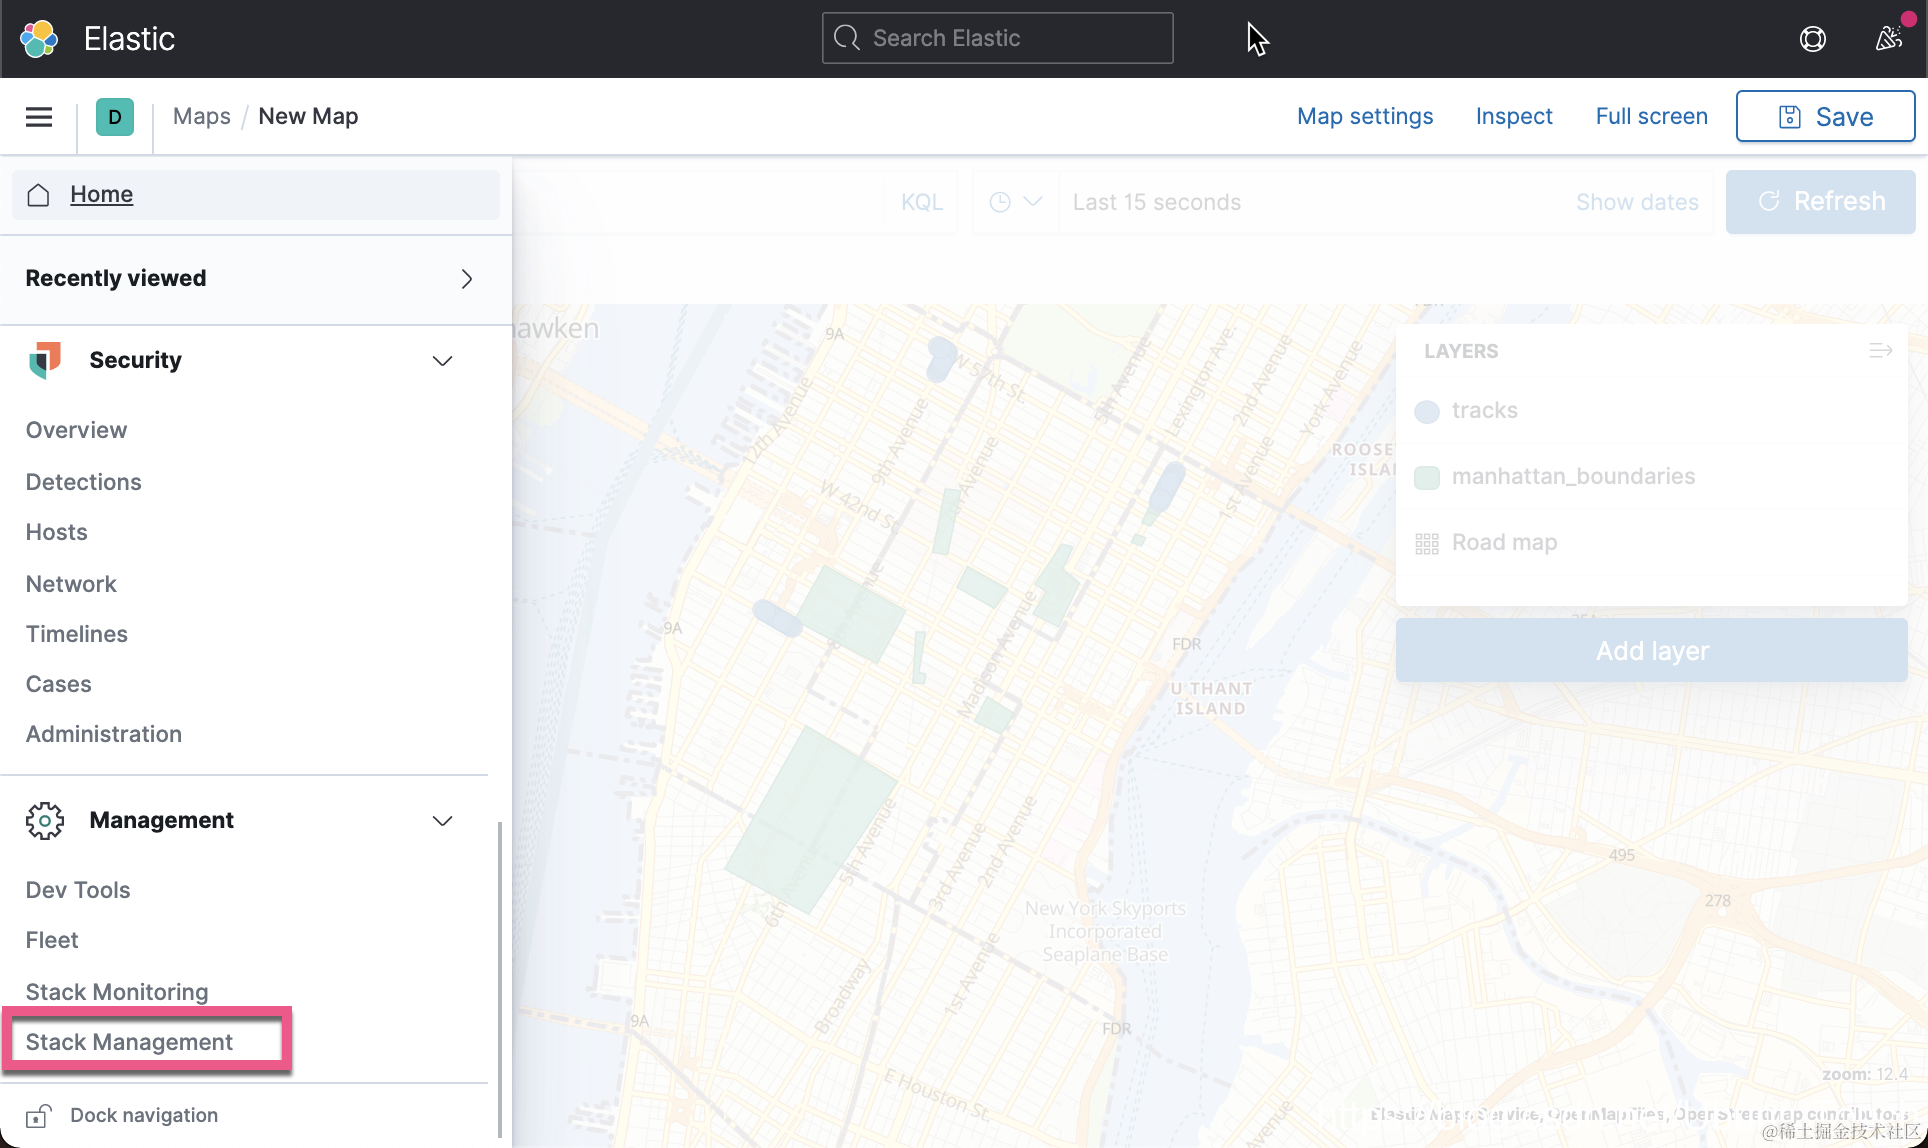Open the newsfeed celebration icon
The image size is (1928, 1148).
1888,39
